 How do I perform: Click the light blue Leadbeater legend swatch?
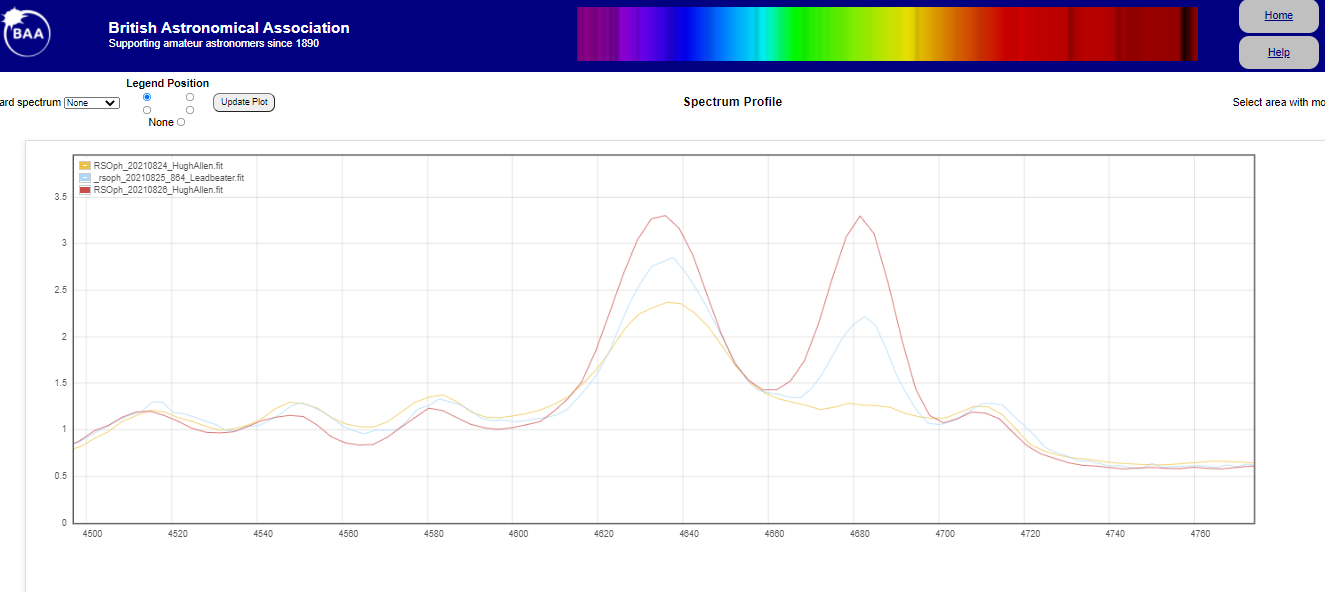(x=85, y=178)
